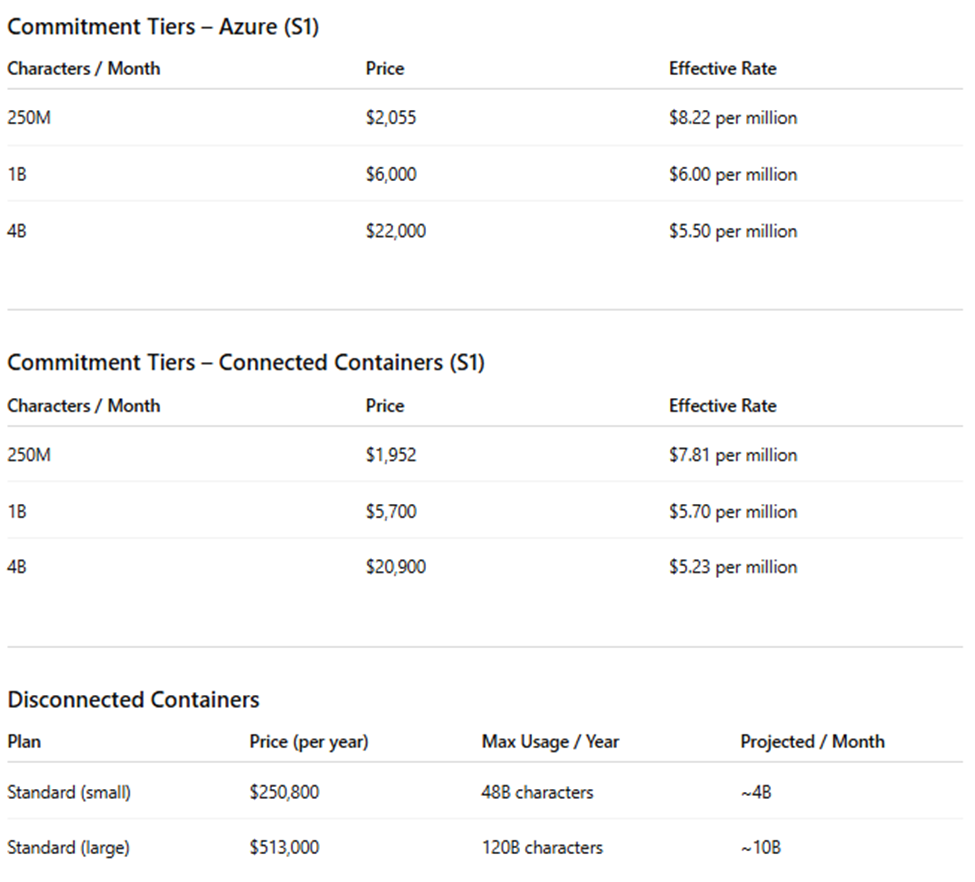Click the $5.50 per million rate
Viewport: 975px width, 882px height.
tap(732, 231)
